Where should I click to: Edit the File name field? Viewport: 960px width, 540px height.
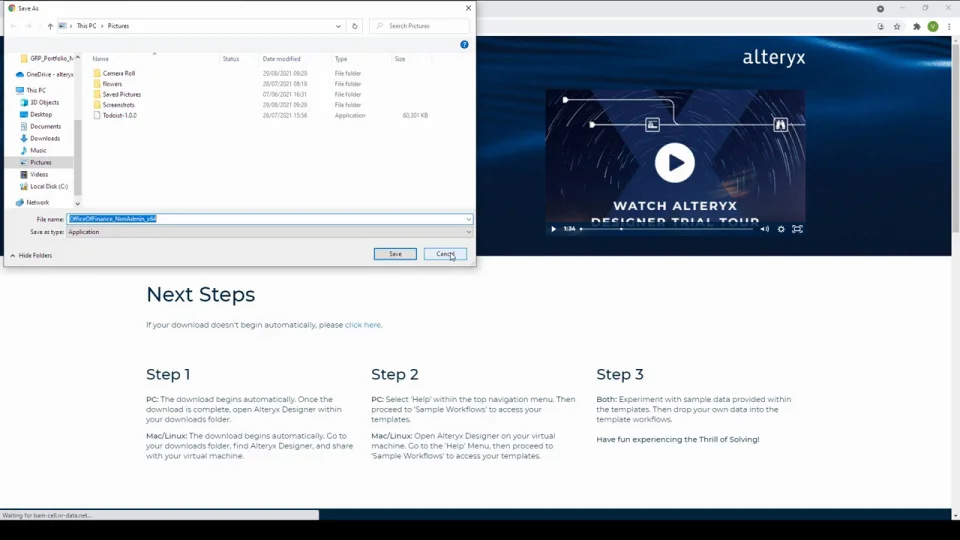[x=266, y=219]
